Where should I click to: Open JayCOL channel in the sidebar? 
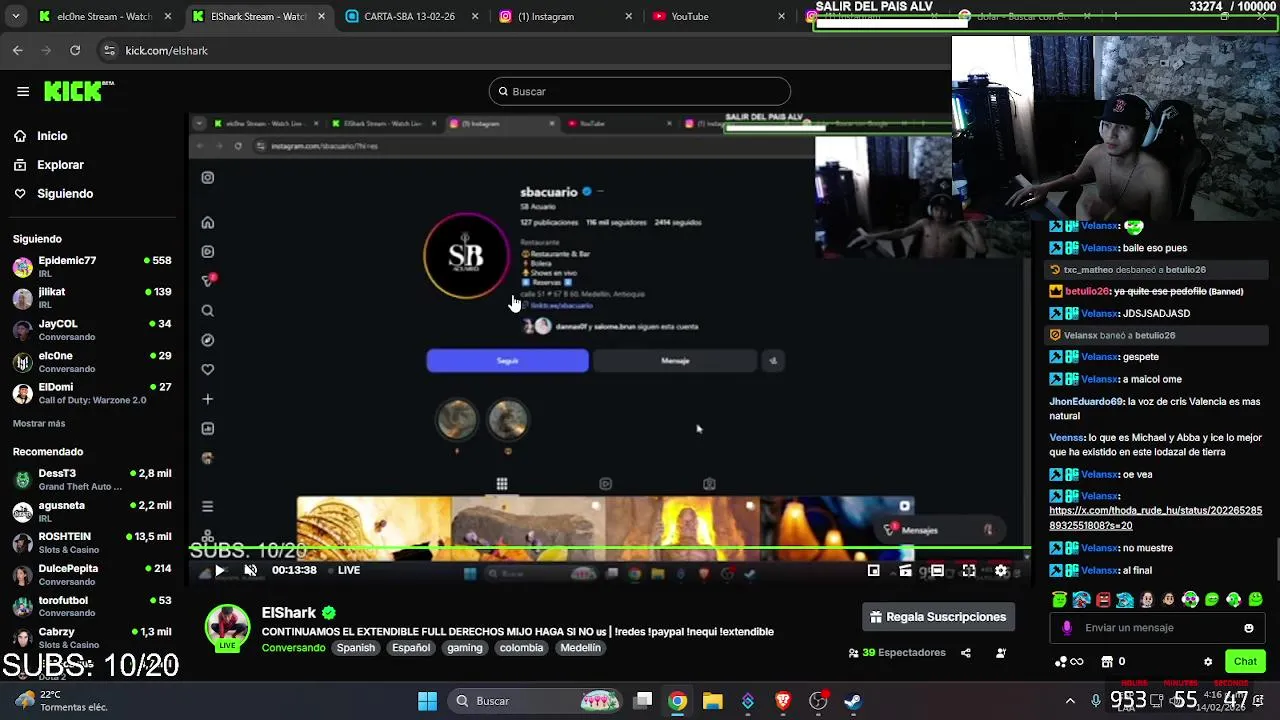92,330
